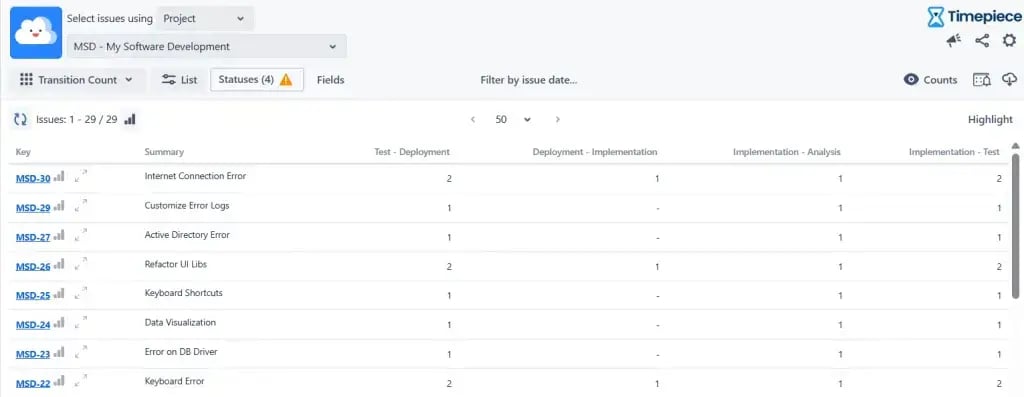Open issue link MSD-26
The width and height of the screenshot is (1024, 397).
33,266
